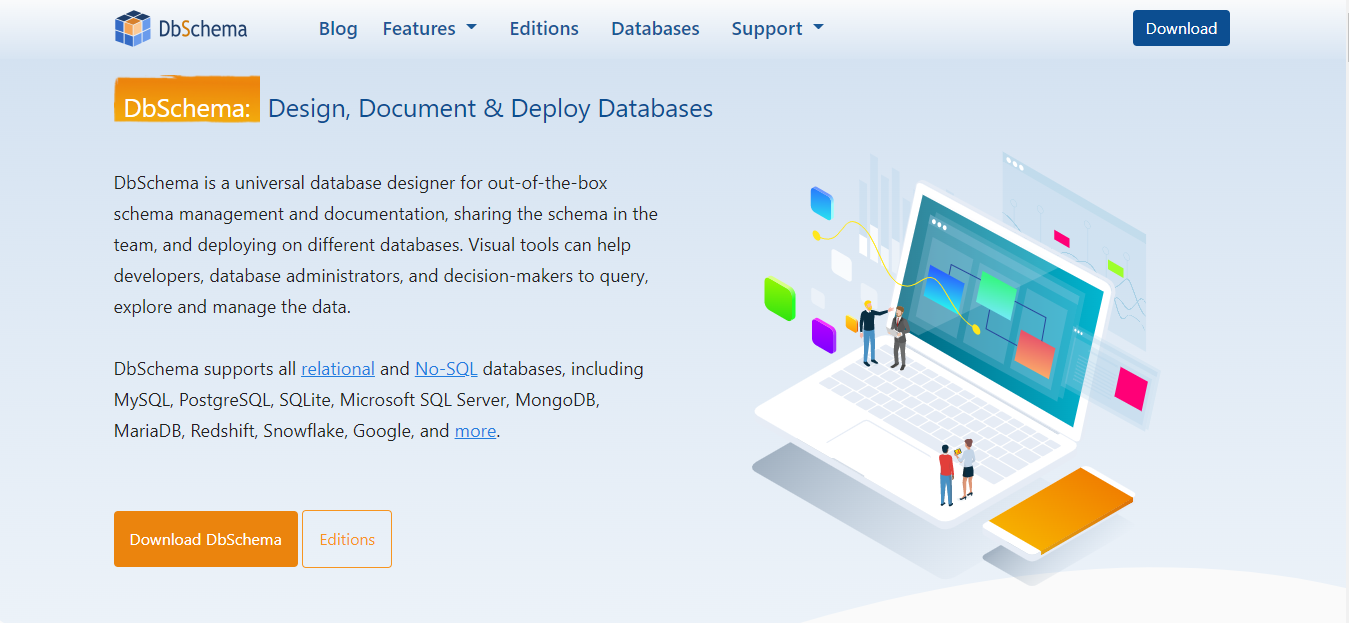Click the outlined Editions button

click(347, 539)
